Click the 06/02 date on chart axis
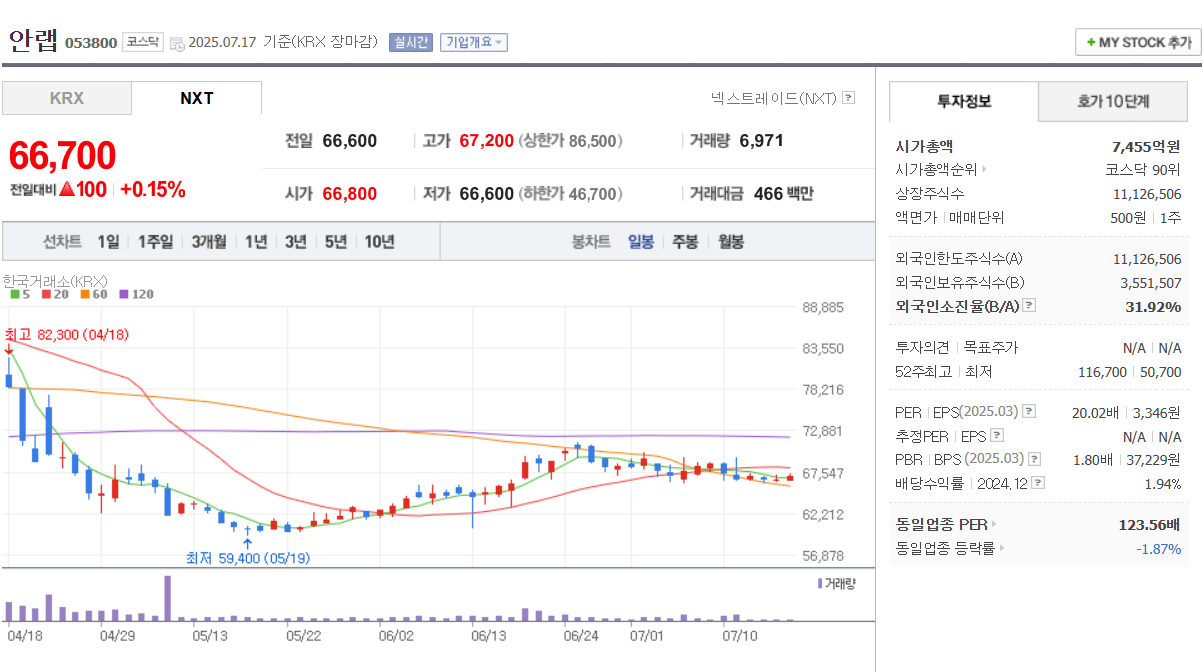 [396, 635]
